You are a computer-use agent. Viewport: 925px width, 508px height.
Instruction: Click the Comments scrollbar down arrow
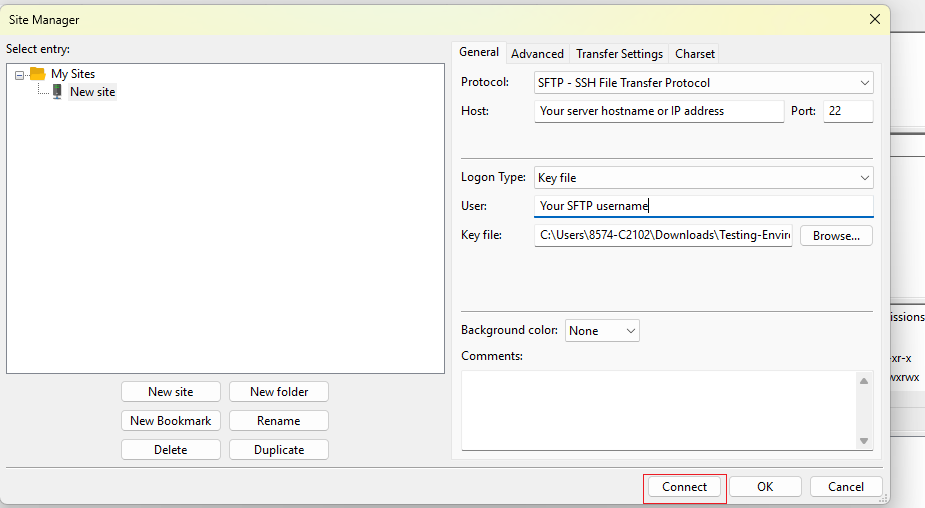pos(864,441)
